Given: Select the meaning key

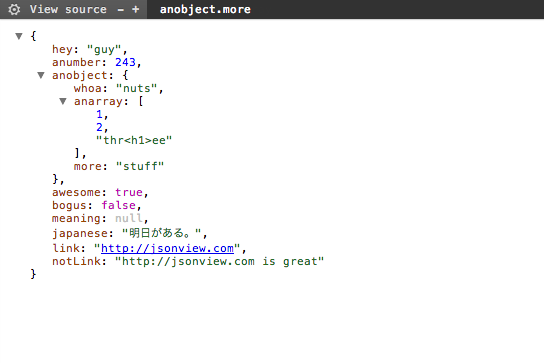Looking at the screenshot, I should click(x=76, y=218).
